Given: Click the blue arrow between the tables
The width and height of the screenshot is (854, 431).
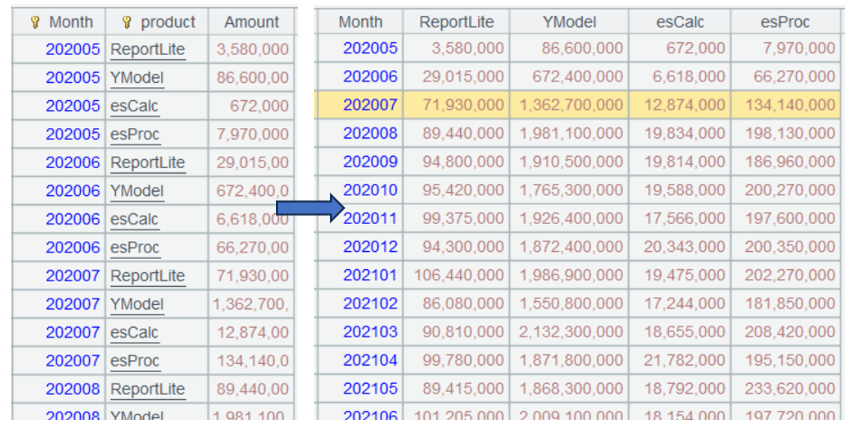Looking at the screenshot, I should (309, 207).
